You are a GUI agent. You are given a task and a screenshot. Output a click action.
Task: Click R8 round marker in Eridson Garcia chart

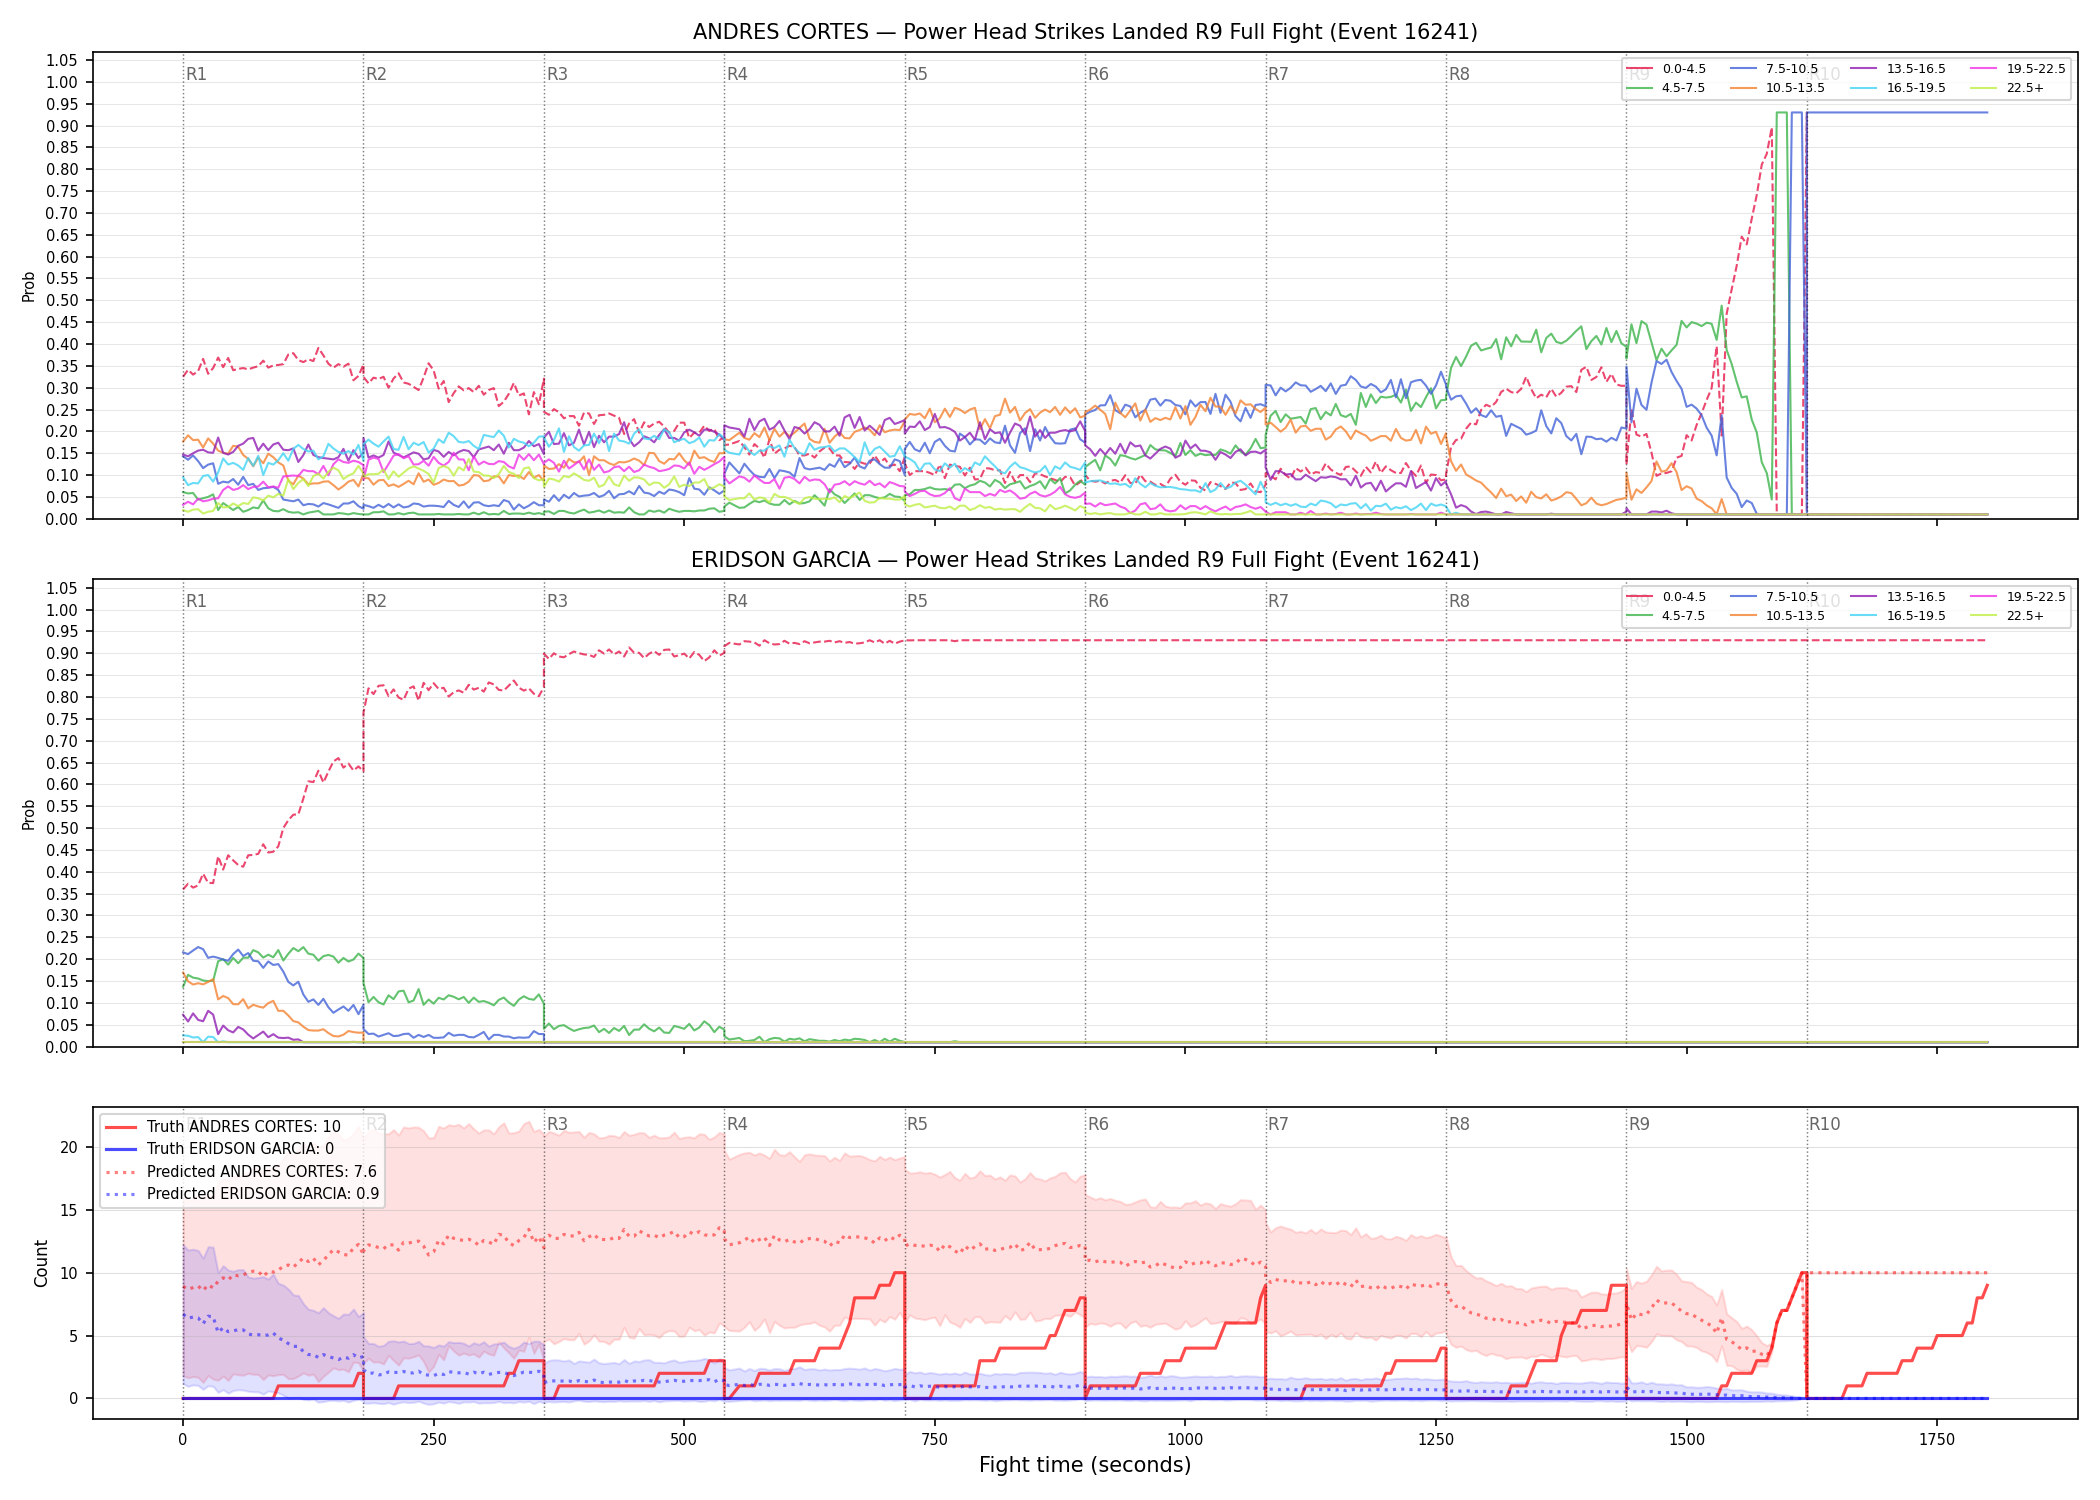point(1459,601)
